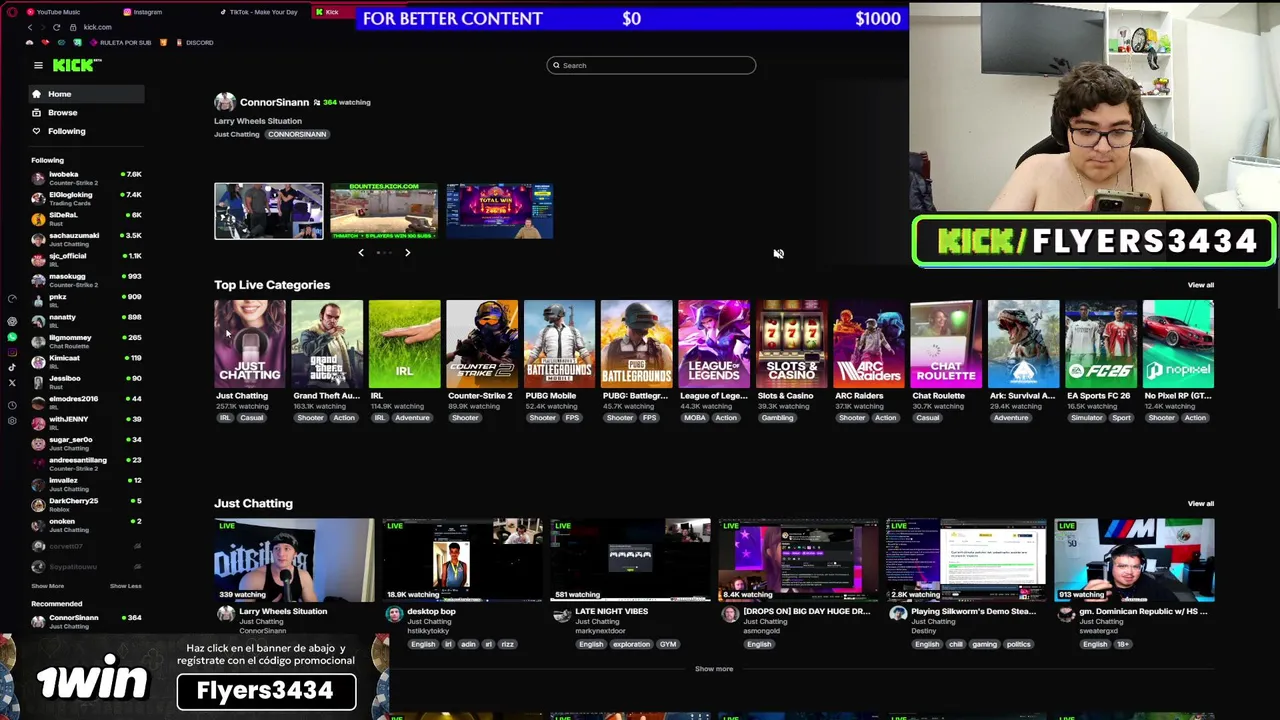The image size is (1280, 720).
Task: Open RULETA POR SUB bookmark
Action: click(121, 43)
